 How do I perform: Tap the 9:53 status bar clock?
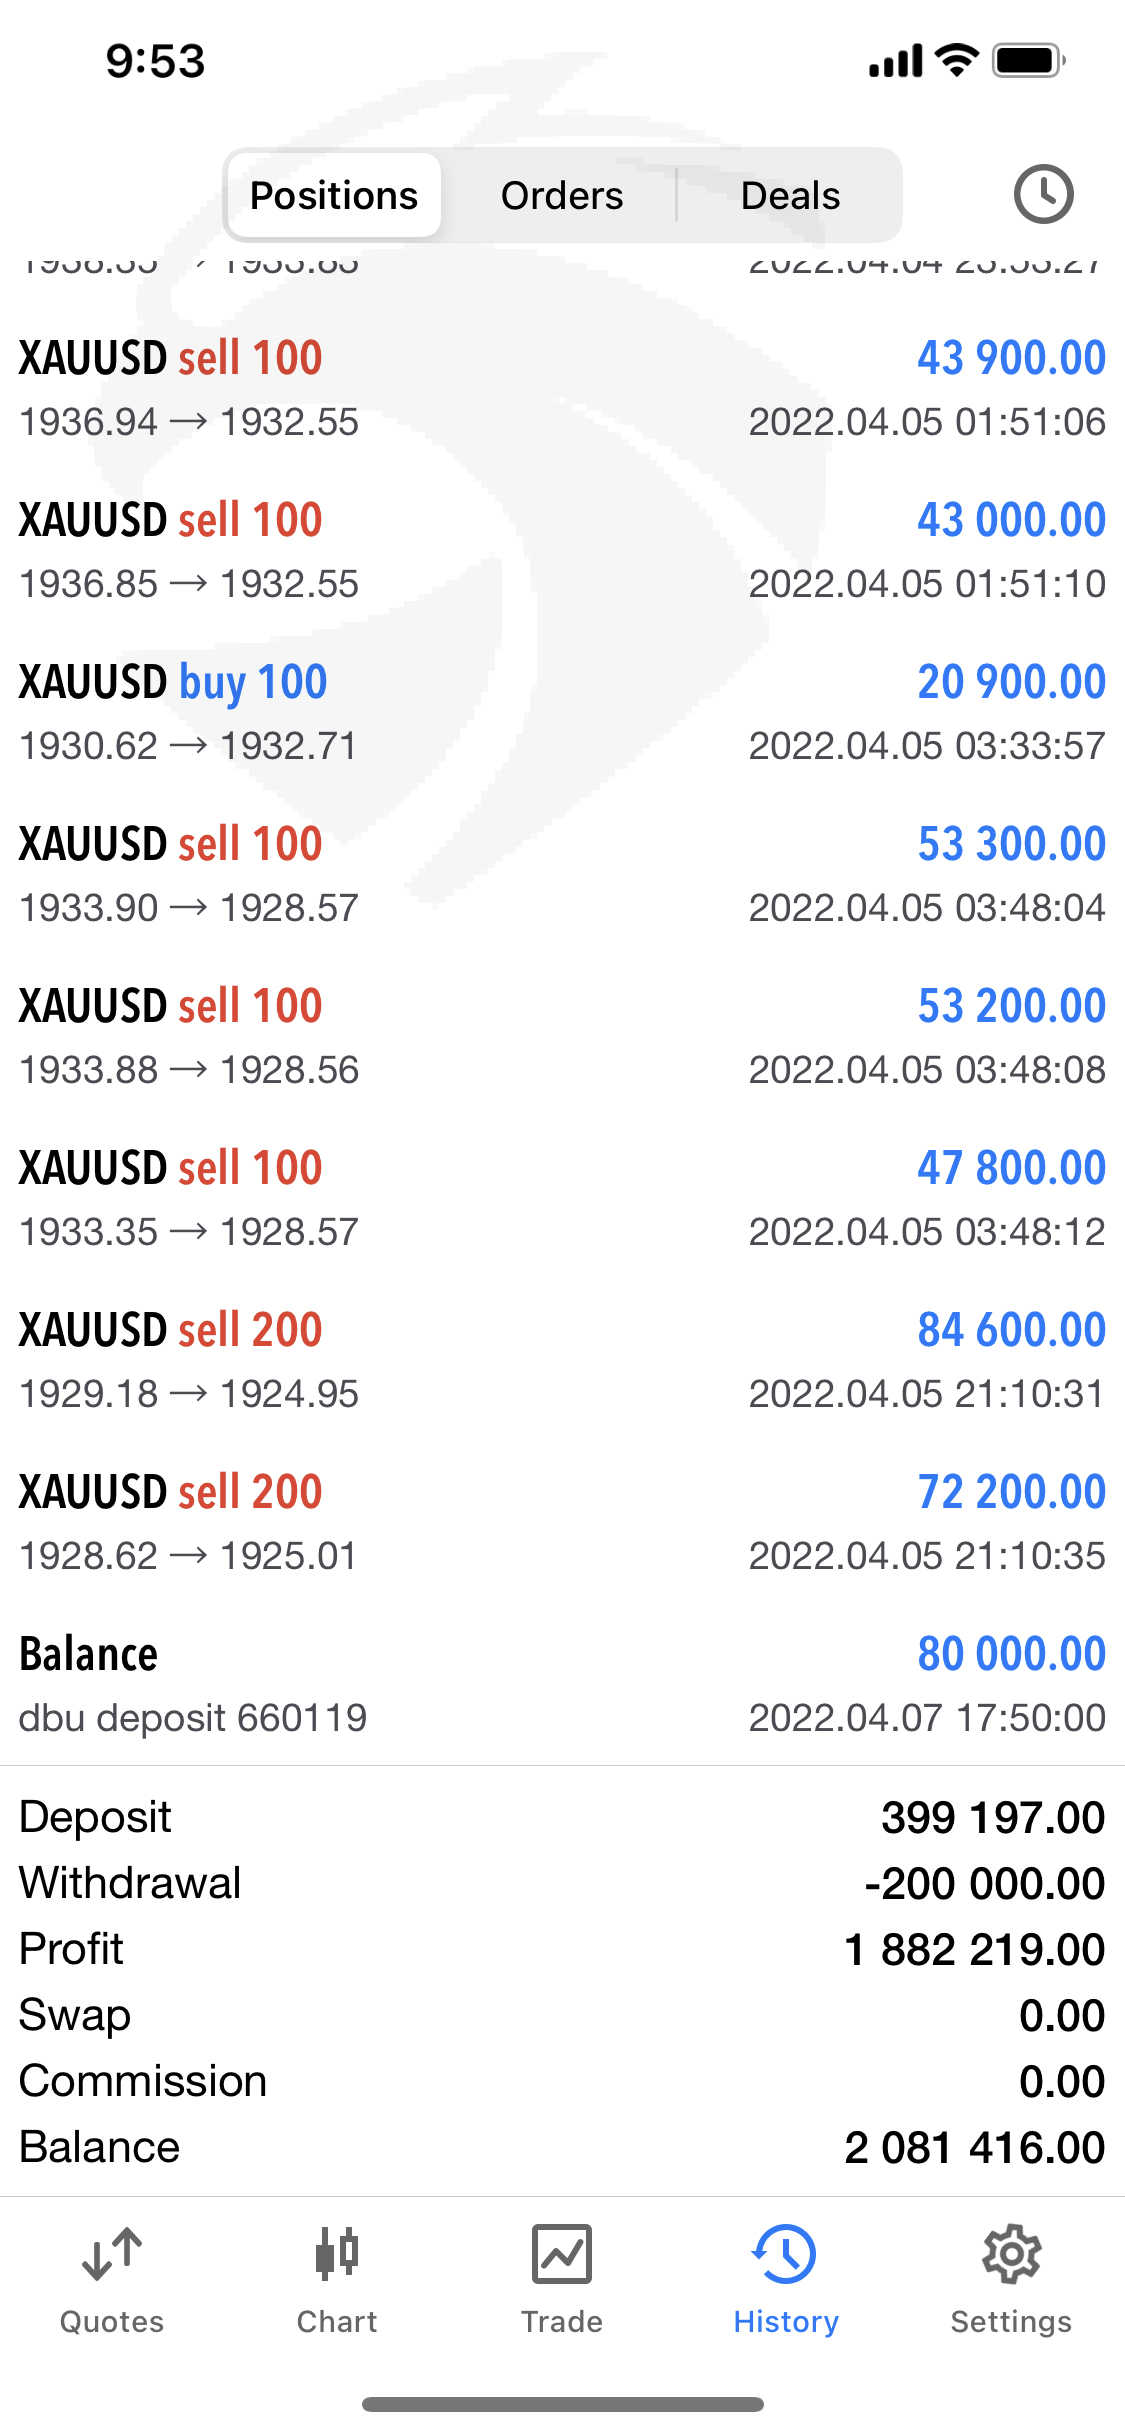[x=156, y=61]
